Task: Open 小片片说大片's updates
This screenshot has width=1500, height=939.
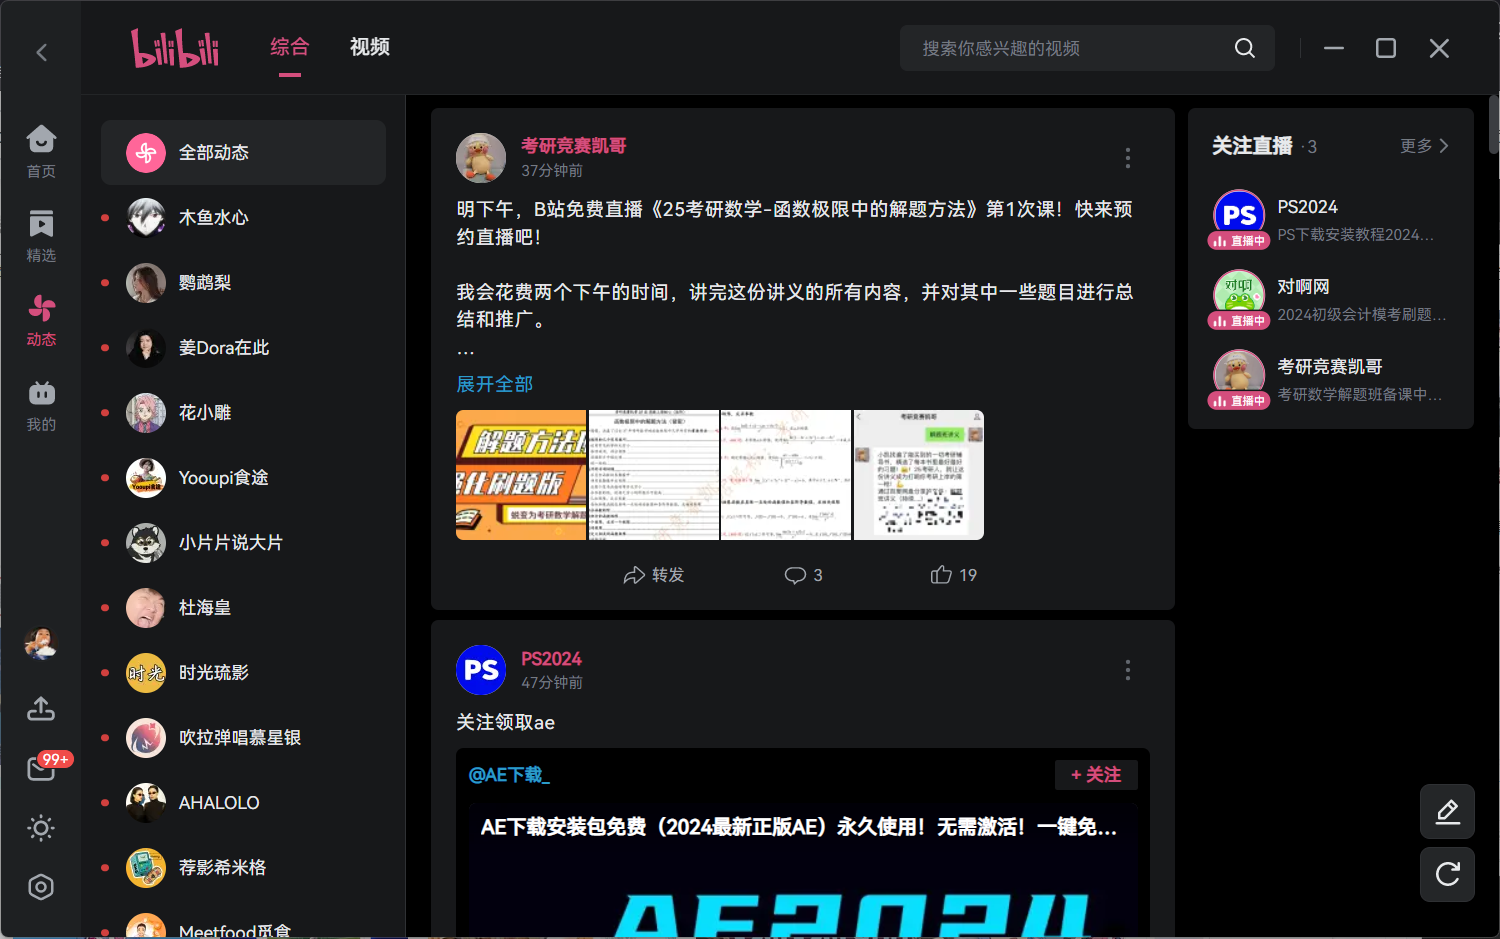Action: pos(243,542)
